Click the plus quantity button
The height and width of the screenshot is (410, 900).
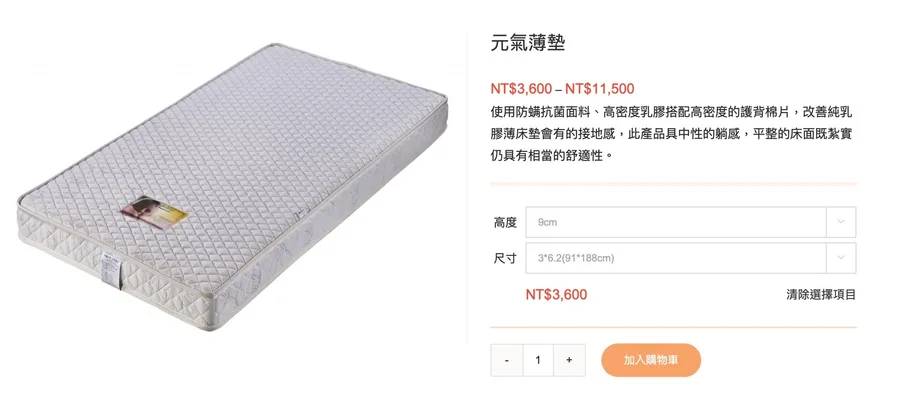[569, 360]
